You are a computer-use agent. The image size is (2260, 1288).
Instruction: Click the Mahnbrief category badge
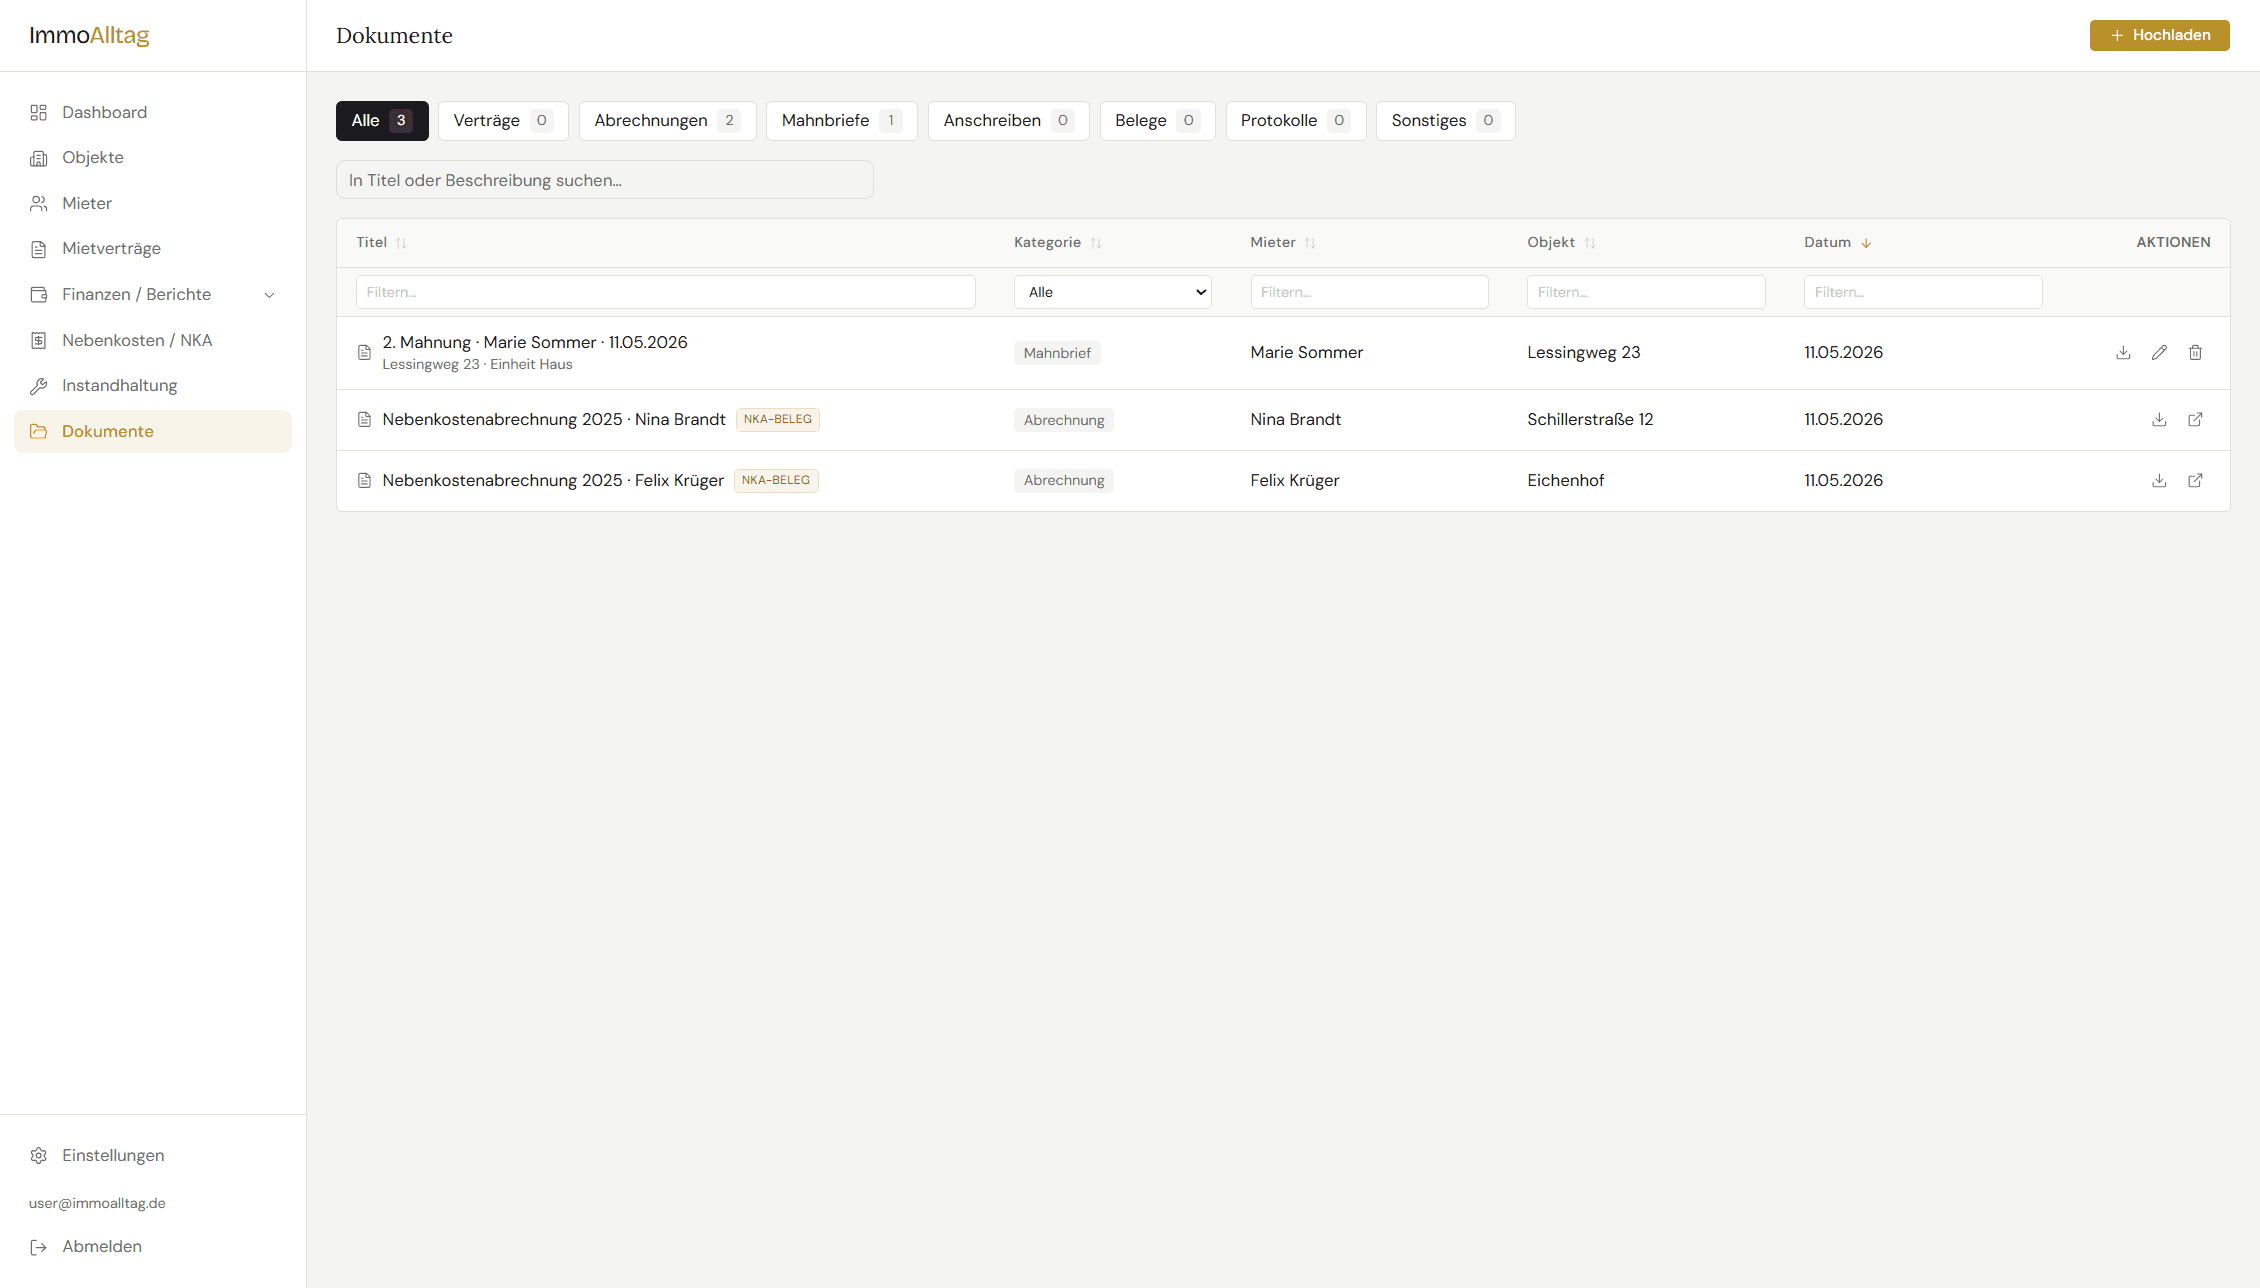pos(1057,353)
